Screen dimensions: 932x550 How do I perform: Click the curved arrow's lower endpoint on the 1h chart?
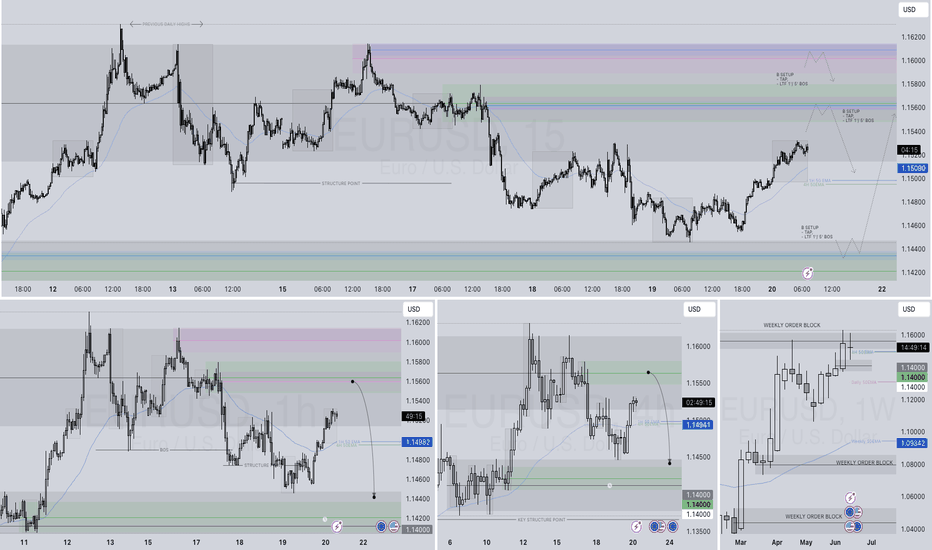pyautogui.click(x=374, y=496)
